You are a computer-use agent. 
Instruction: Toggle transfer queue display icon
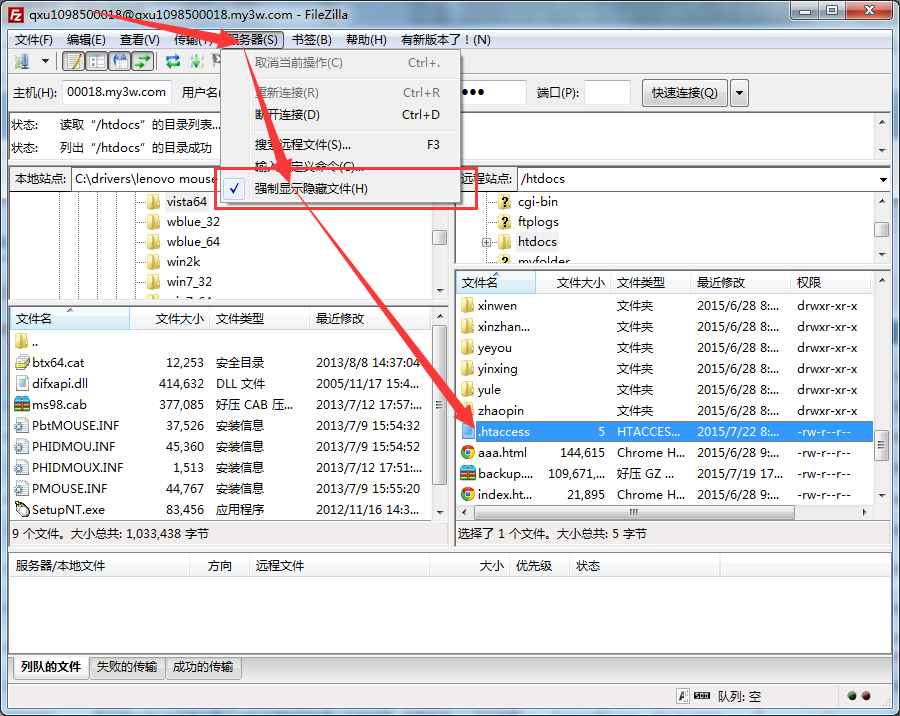click(143, 62)
